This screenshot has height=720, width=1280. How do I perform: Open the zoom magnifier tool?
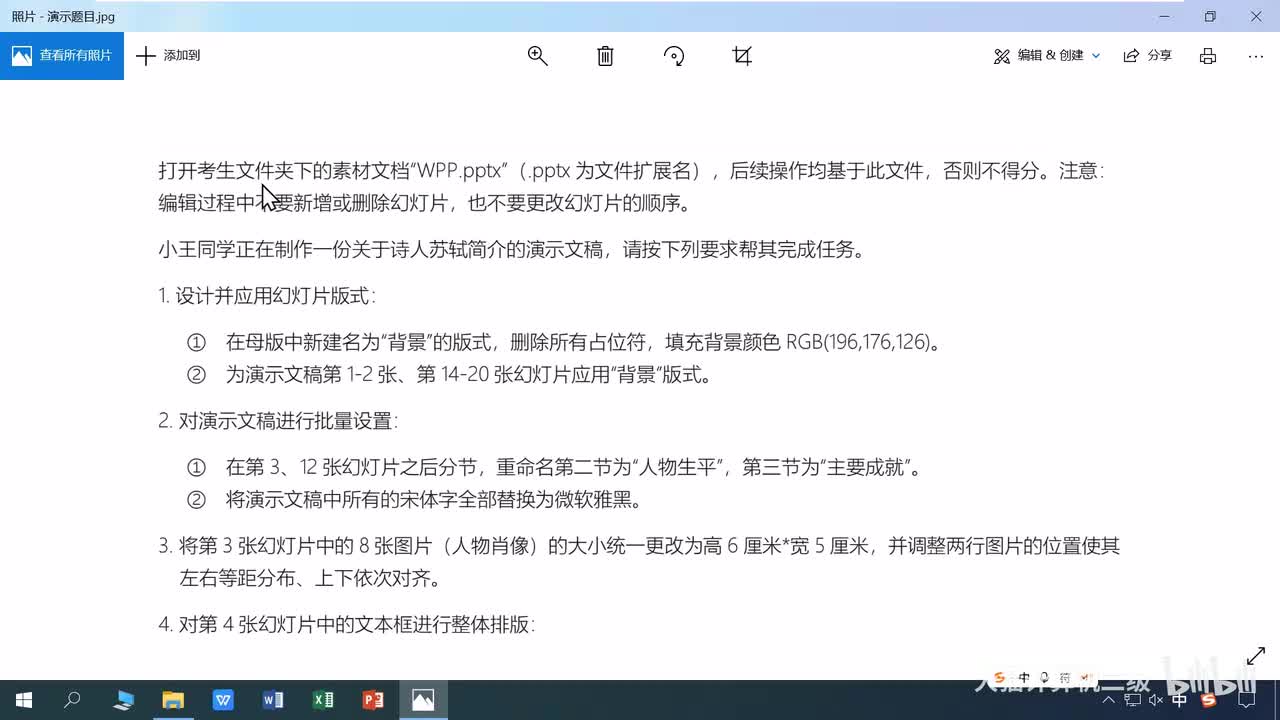tap(537, 56)
